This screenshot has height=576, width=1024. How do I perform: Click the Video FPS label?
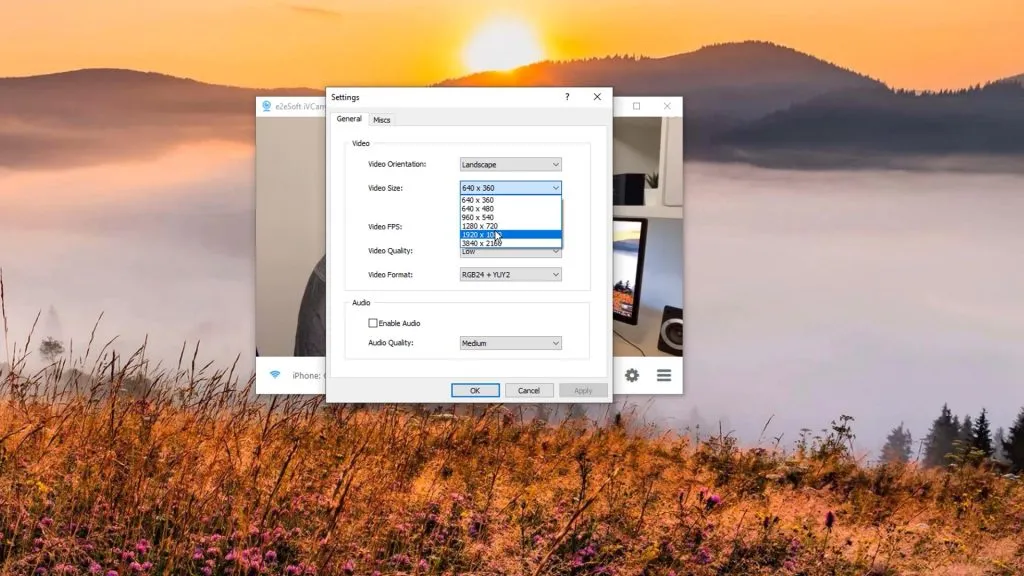(385, 227)
